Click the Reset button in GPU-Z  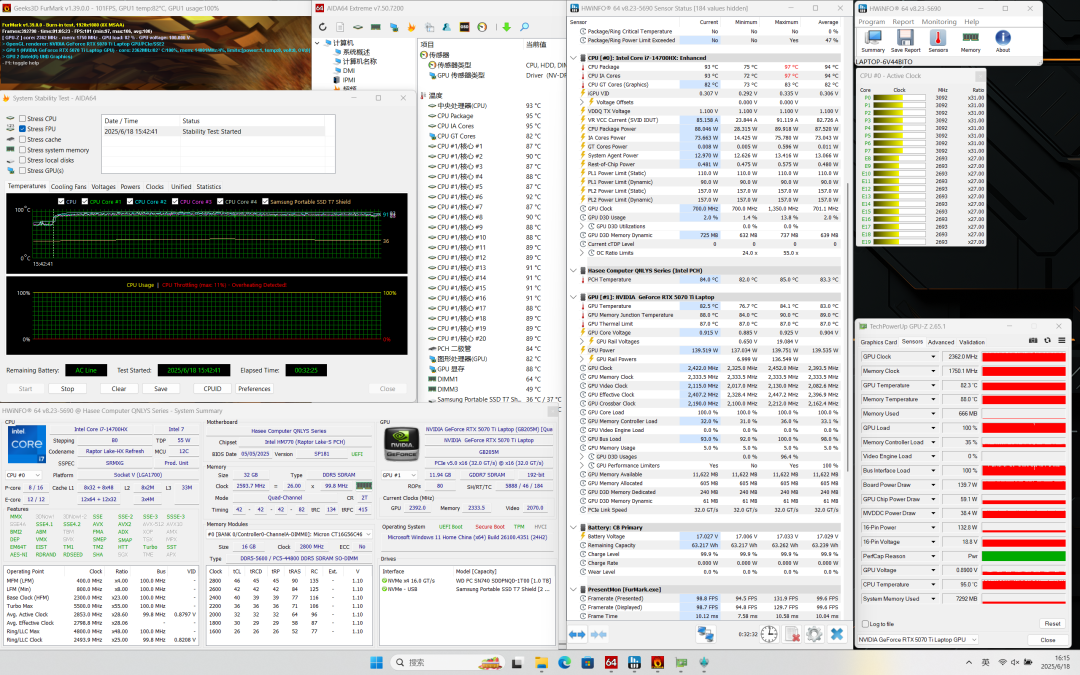coord(1052,624)
